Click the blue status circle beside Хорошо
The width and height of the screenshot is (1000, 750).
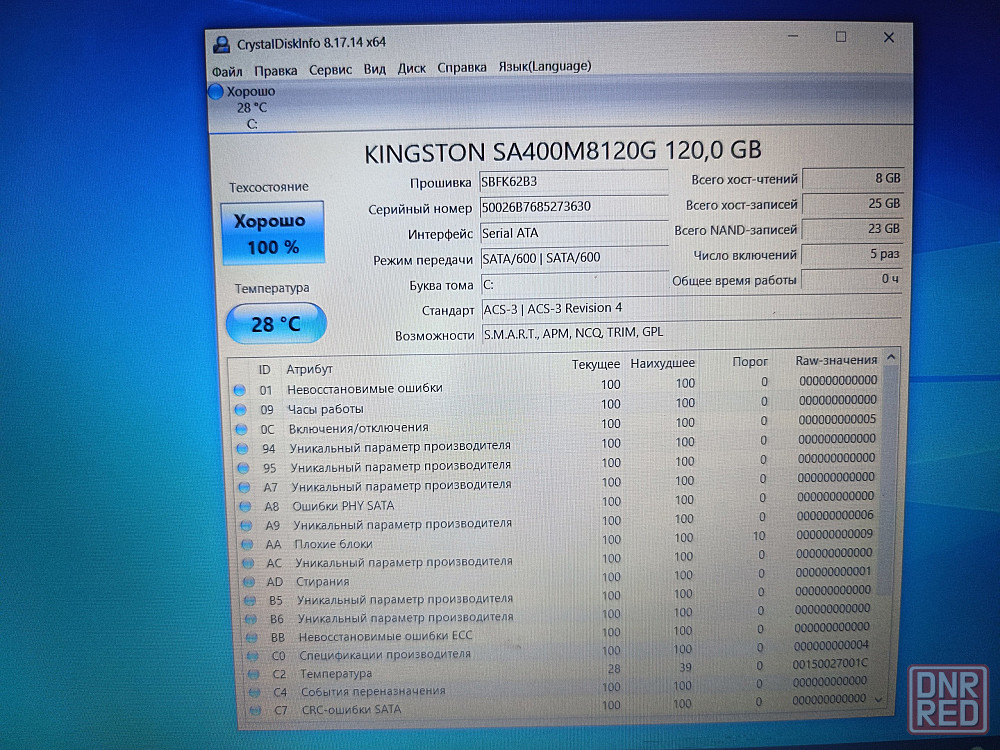216,92
